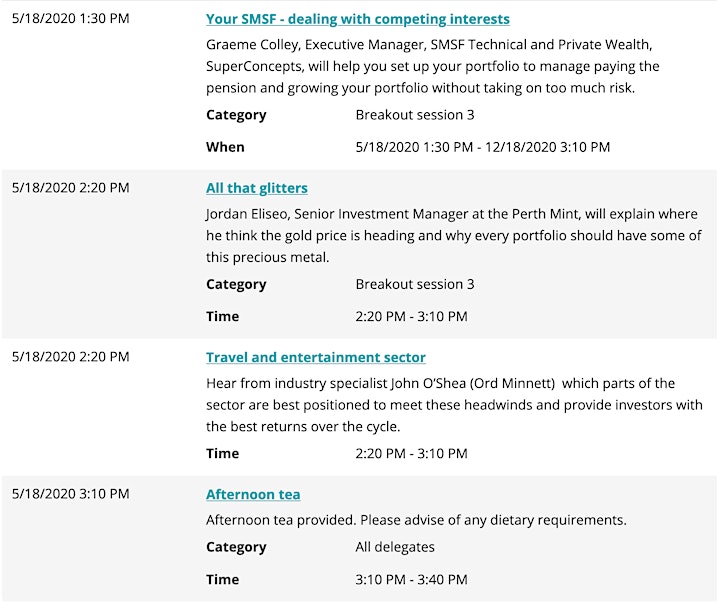
Task: Click the 5/18/2020 1:30 PM start time
Action: click(71, 18)
